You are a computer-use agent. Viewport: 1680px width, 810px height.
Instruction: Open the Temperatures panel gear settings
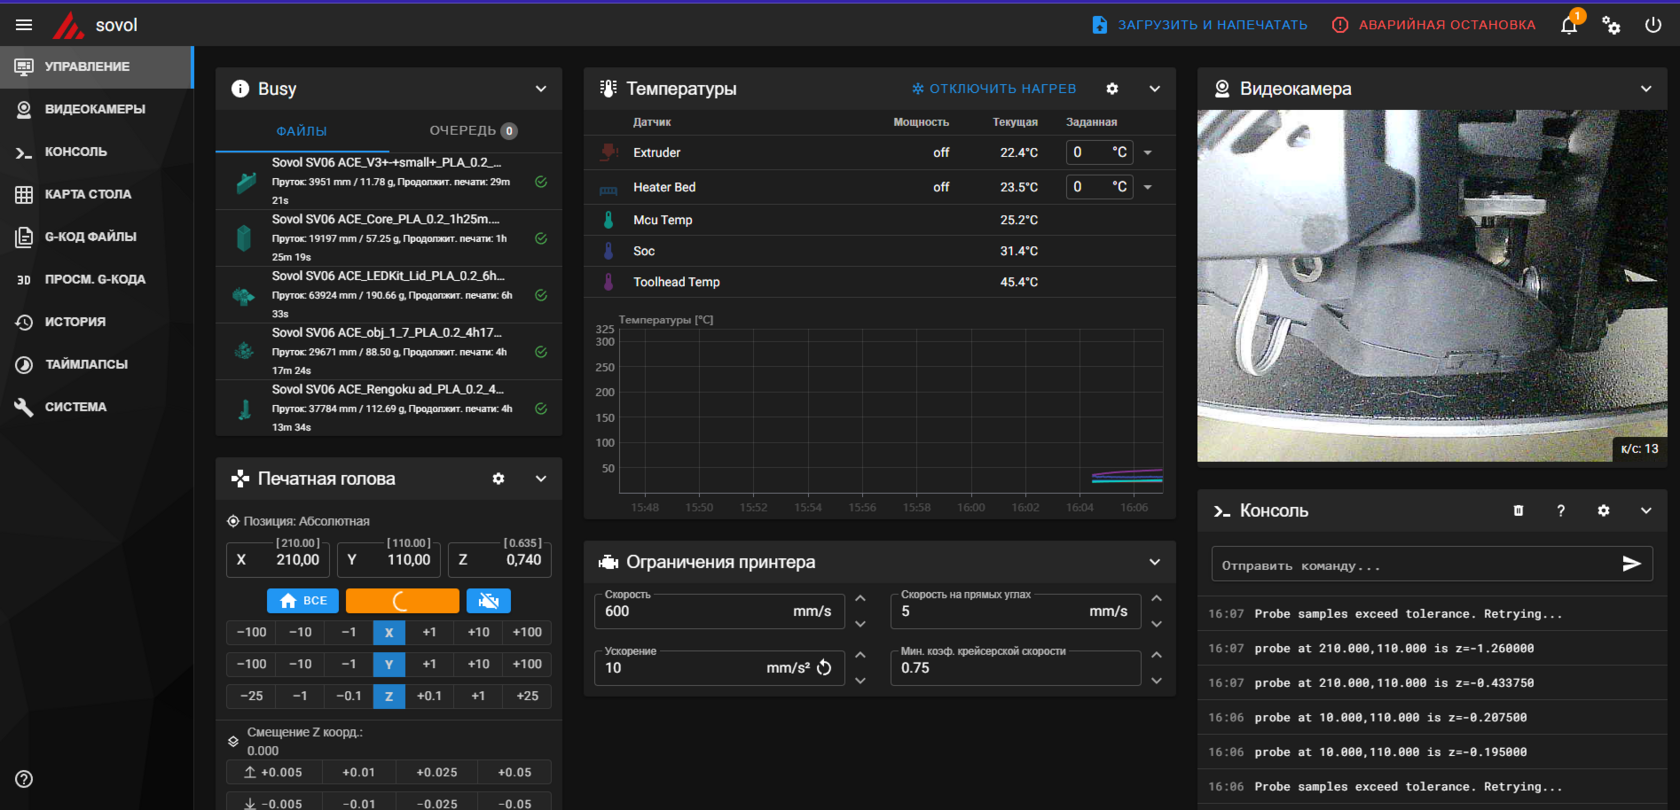[x=1112, y=89]
